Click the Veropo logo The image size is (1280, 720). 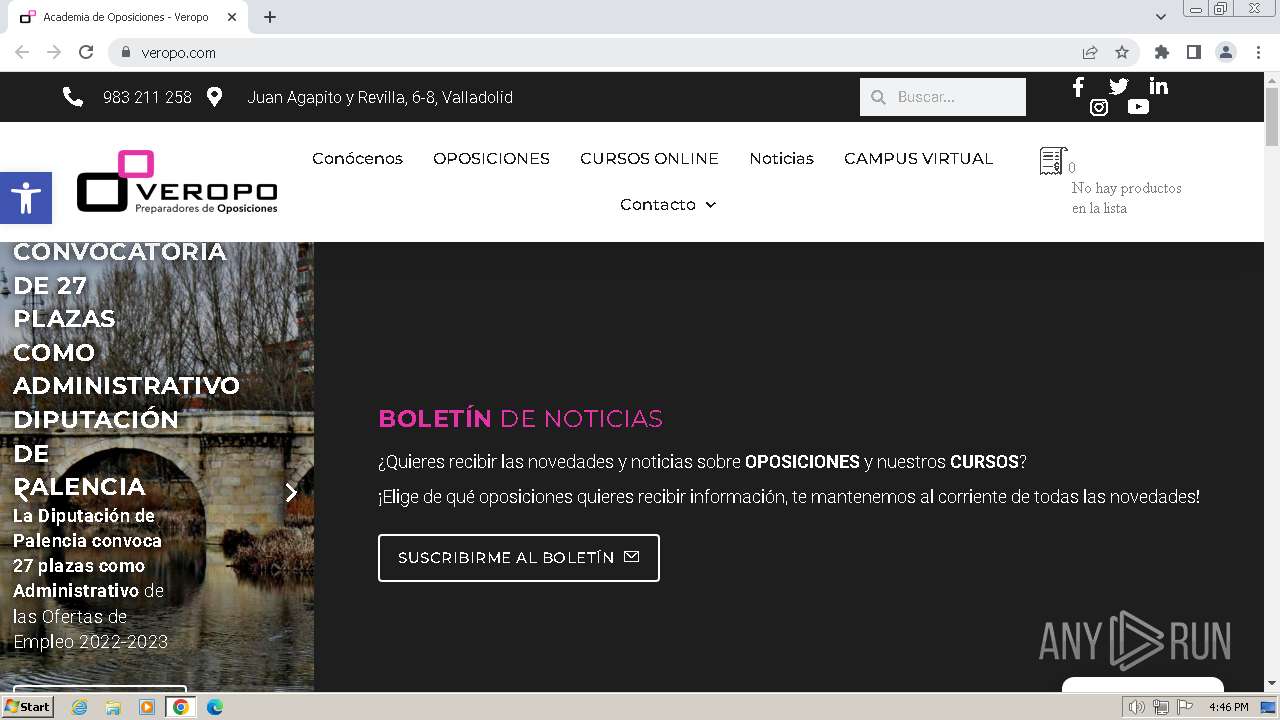coord(177,181)
